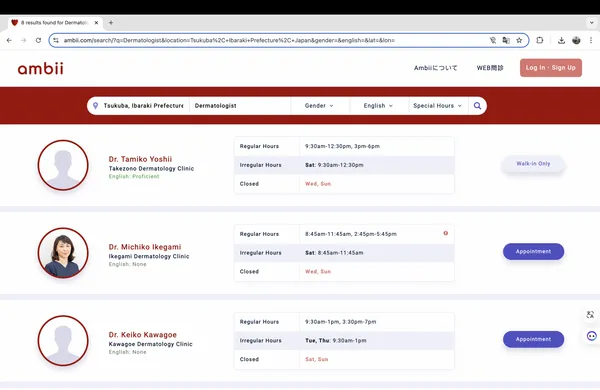The height and width of the screenshot is (390, 600).
Task: Click the ambii logo
Action: pyautogui.click(x=41, y=68)
